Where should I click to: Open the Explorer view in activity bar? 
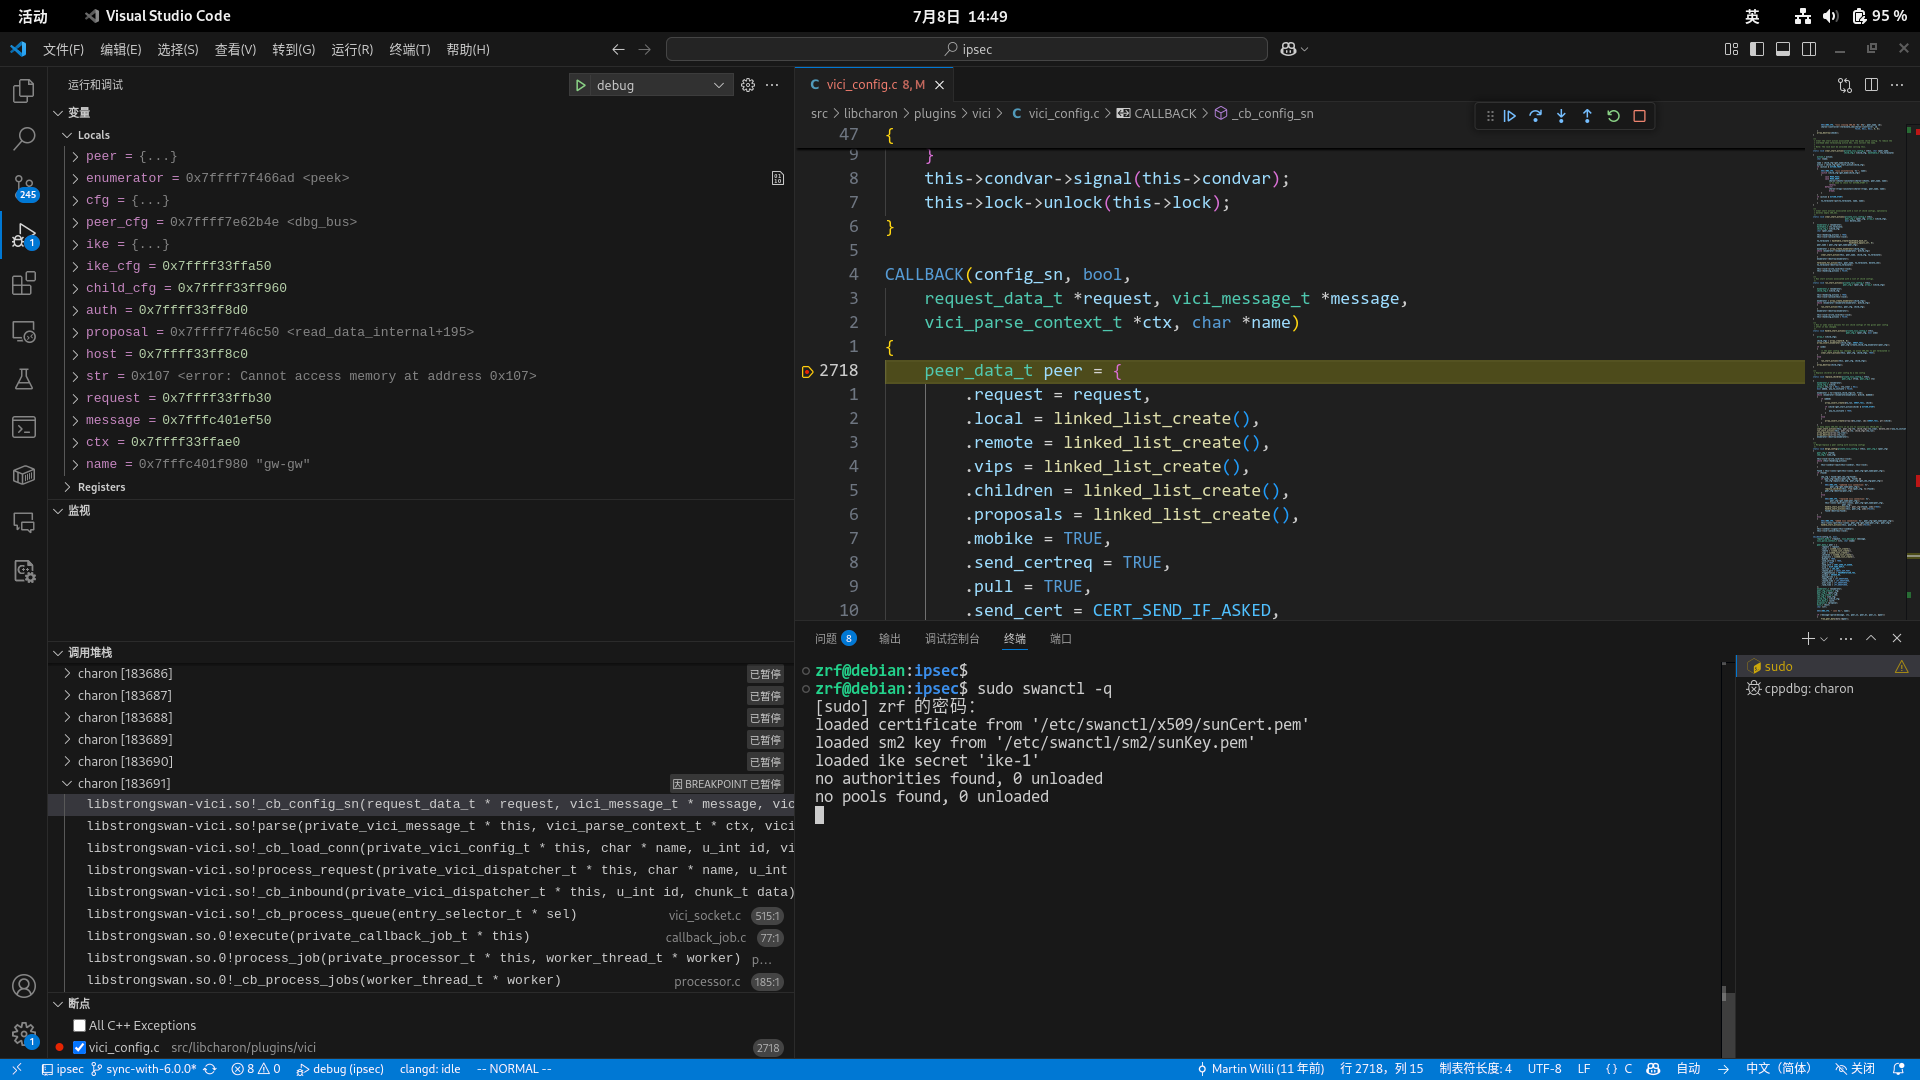tap(24, 91)
